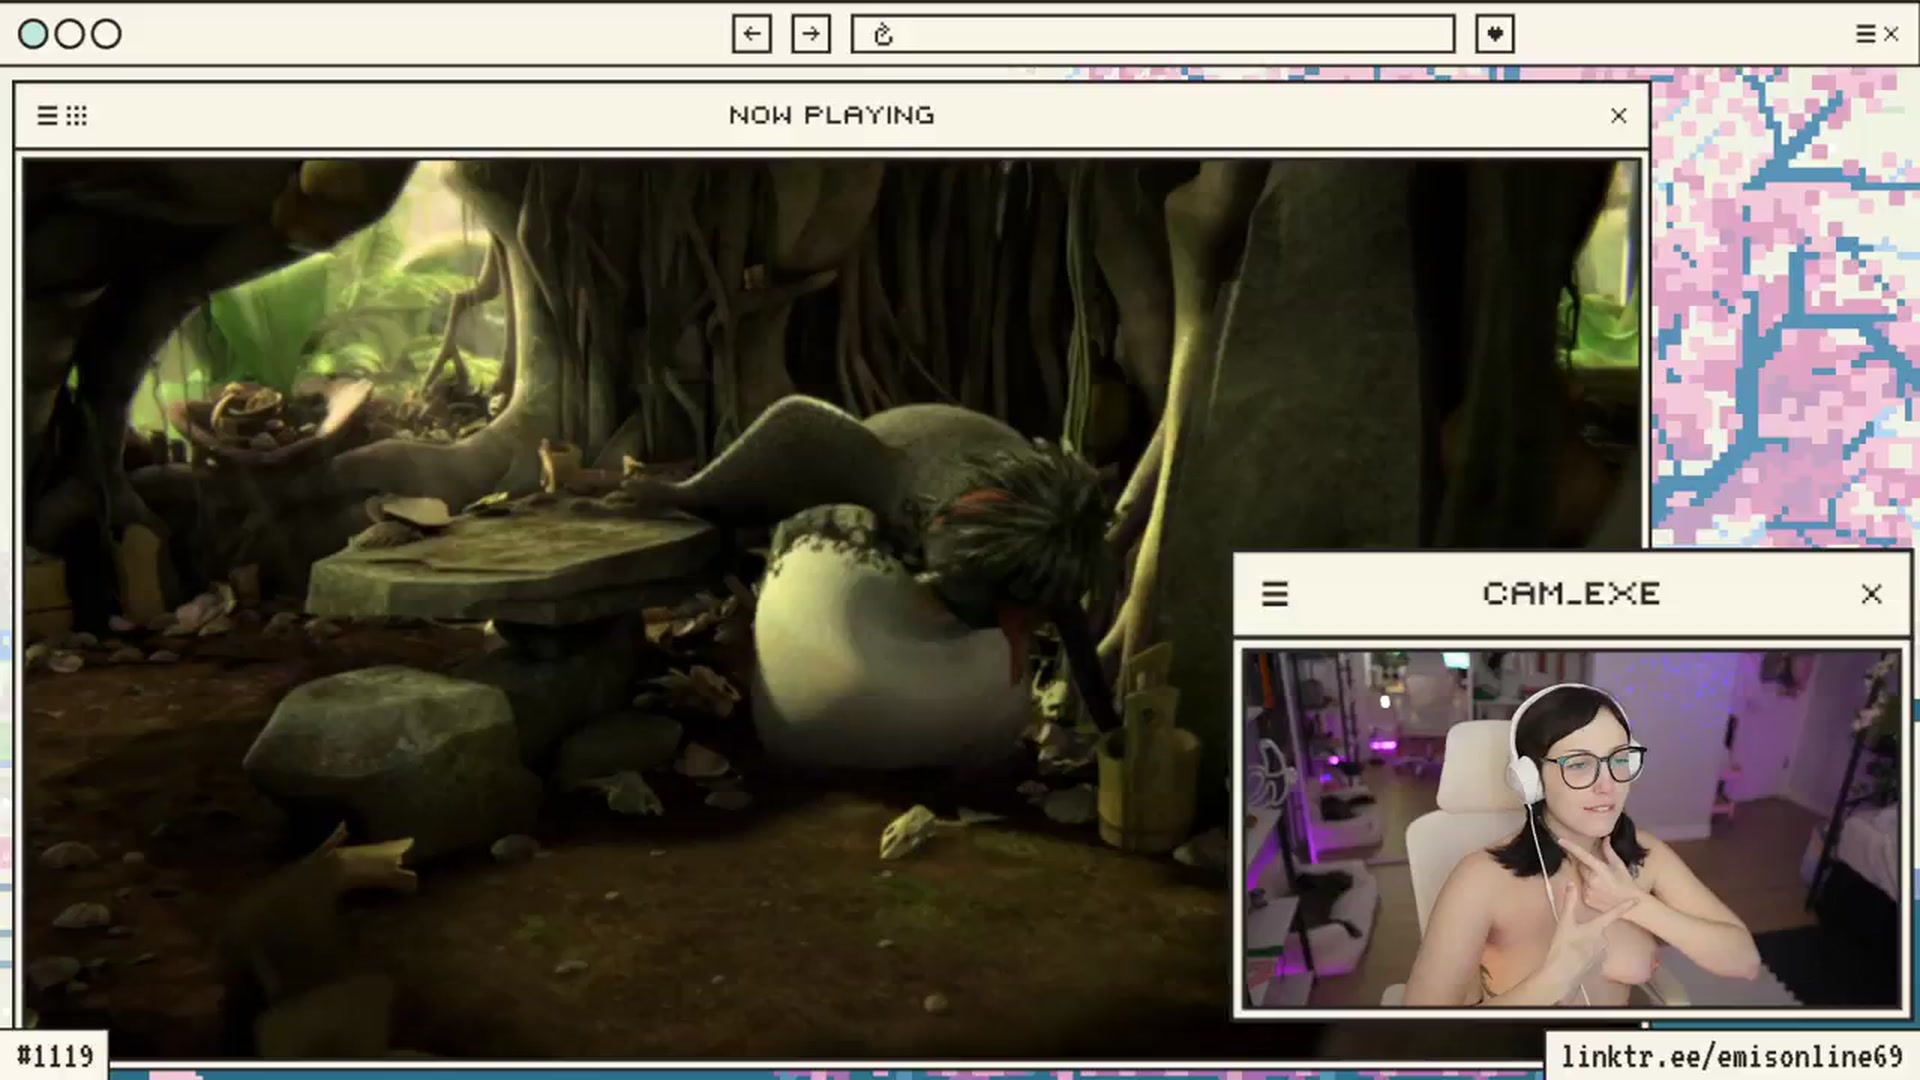Viewport: 1920px width, 1080px height.
Task: Click the linktr.ee/emisonline69 link text
Action: pyautogui.click(x=1732, y=1057)
